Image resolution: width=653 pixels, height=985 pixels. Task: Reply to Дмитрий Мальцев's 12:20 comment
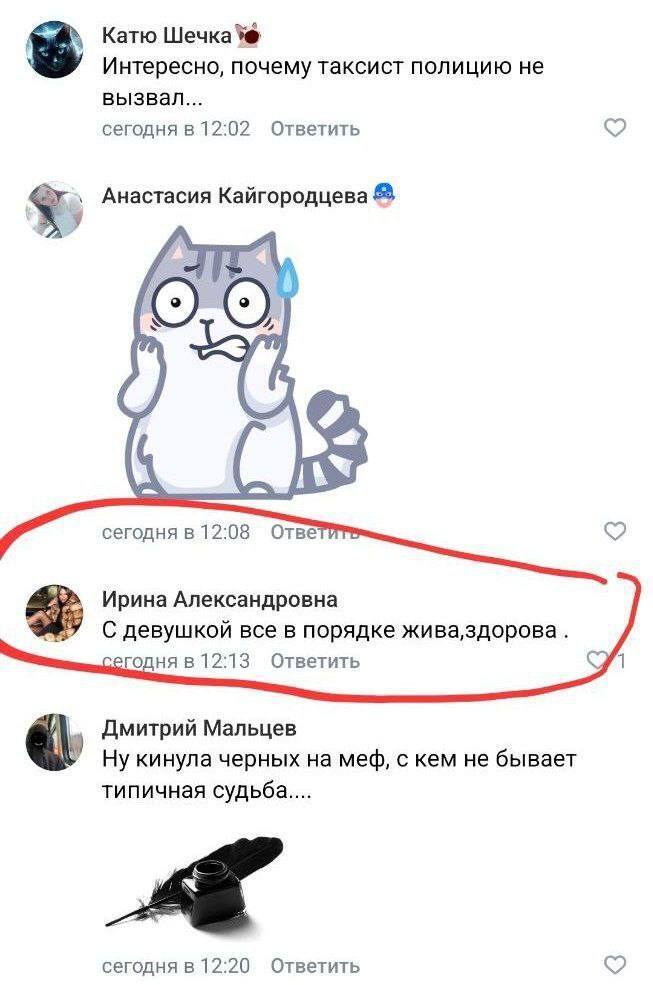point(315,965)
